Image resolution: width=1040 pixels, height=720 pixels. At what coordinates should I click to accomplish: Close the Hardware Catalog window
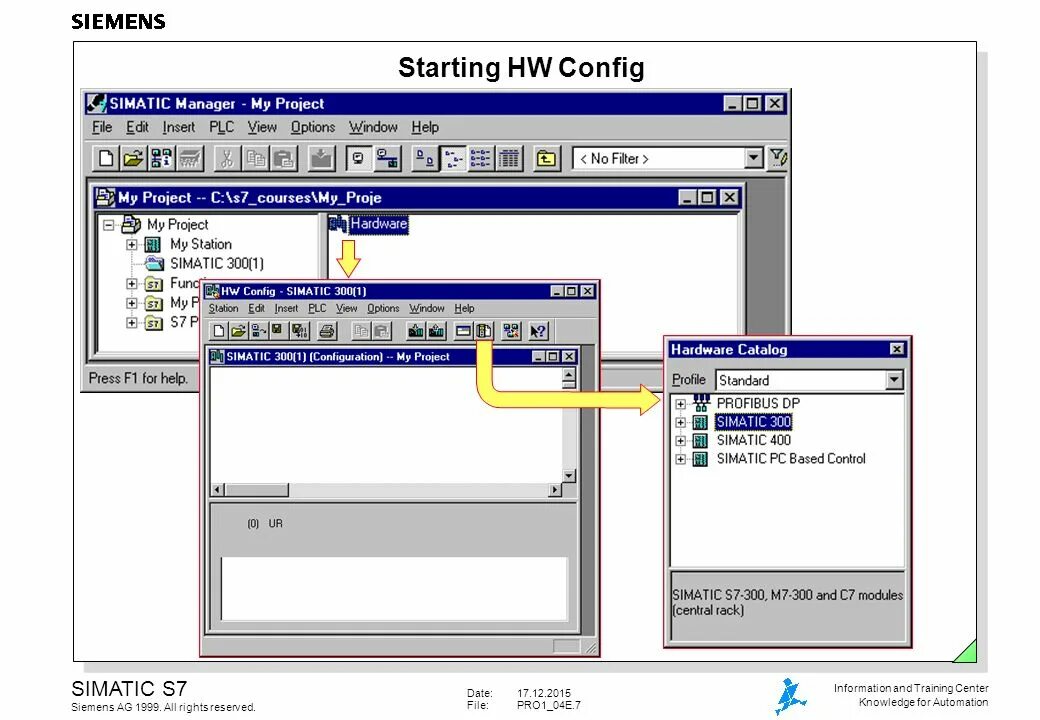click(x=897, y=349)
